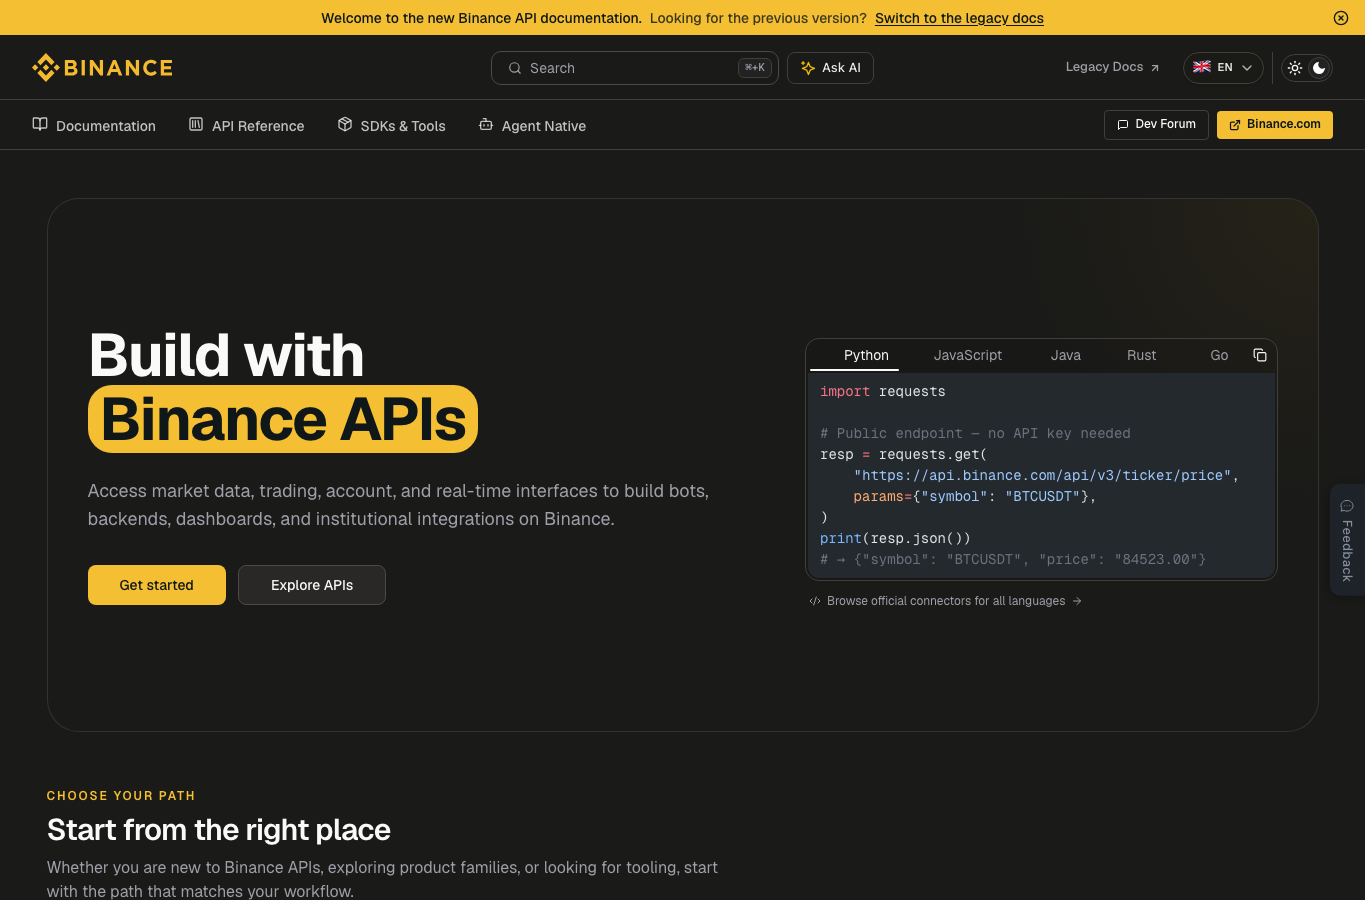
Task: Open the SDKs & Tools menu
Action: point(391,125)
